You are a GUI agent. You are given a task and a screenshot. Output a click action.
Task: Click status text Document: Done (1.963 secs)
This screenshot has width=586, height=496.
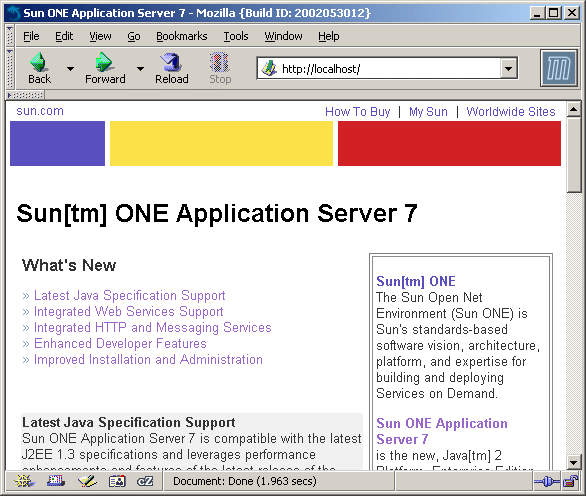tap(245, 481)
